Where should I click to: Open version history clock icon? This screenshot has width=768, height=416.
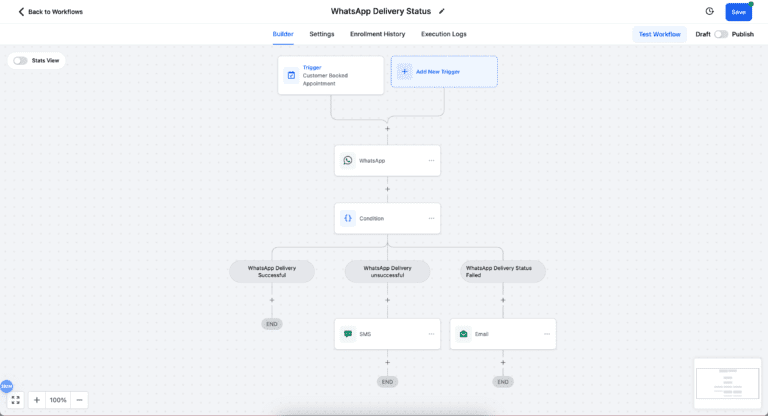click(x=709, y=11)
